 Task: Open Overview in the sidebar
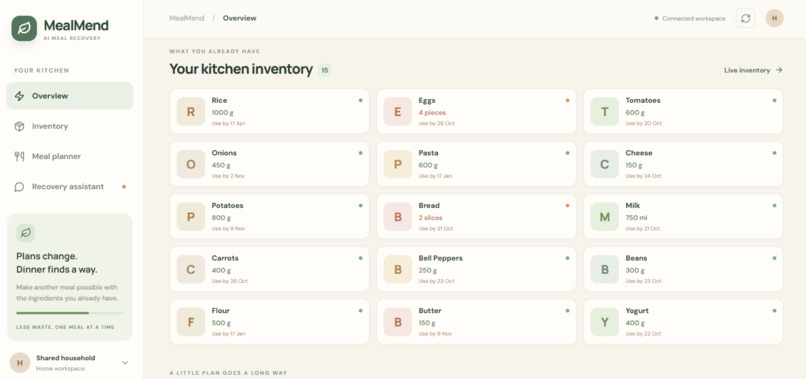[x=70, y=96]
